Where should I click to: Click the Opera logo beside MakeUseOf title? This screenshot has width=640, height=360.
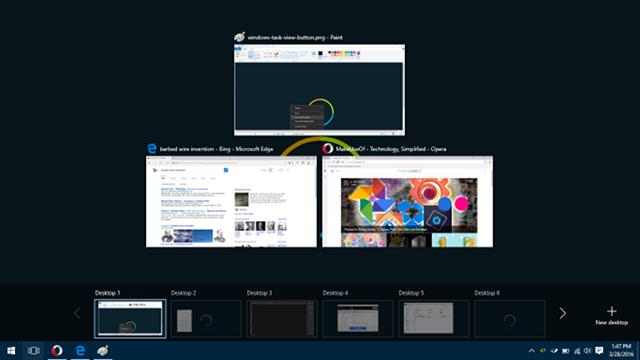coord(328,149)
